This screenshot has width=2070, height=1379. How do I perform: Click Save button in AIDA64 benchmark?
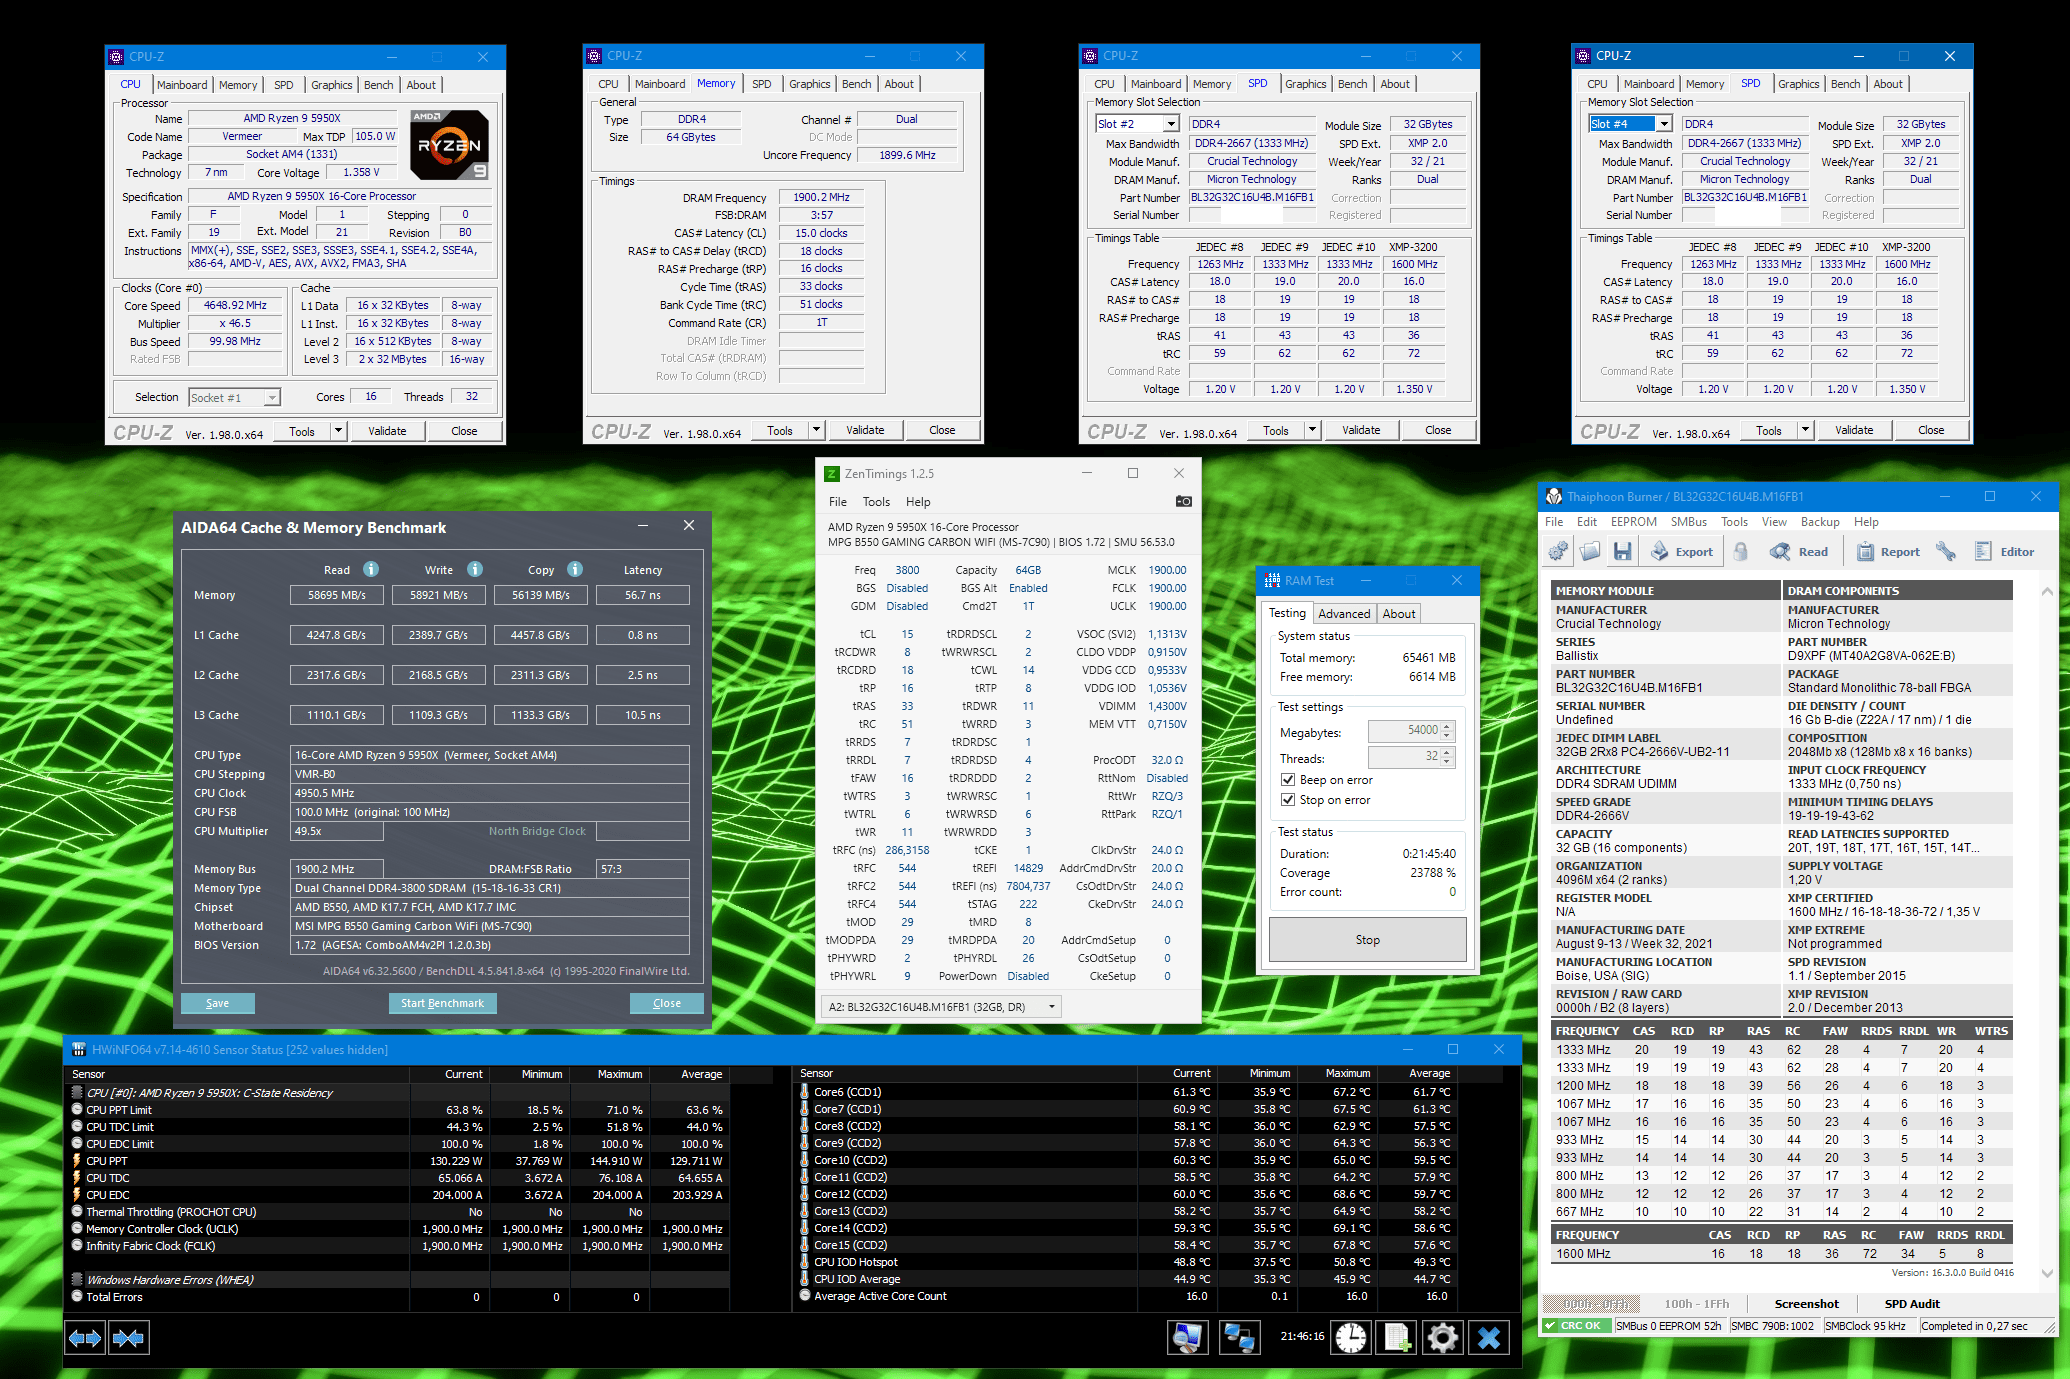click(217, 1003)
